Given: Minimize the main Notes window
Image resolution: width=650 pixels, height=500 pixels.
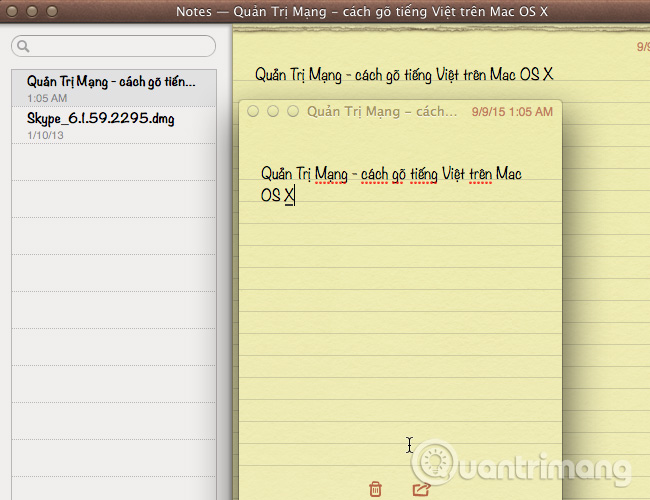Looking at the screenshot, I should 32,11.
